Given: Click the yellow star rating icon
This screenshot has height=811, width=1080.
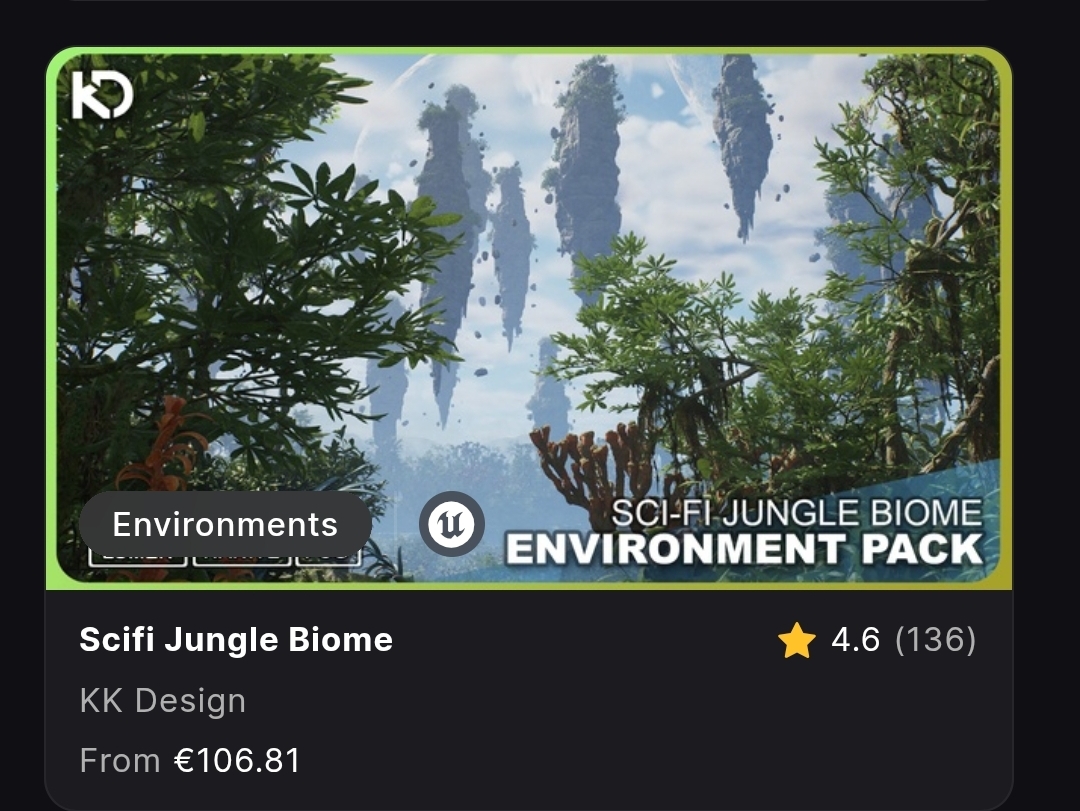Looking at the screenshot, I should [x=797, y=640].
